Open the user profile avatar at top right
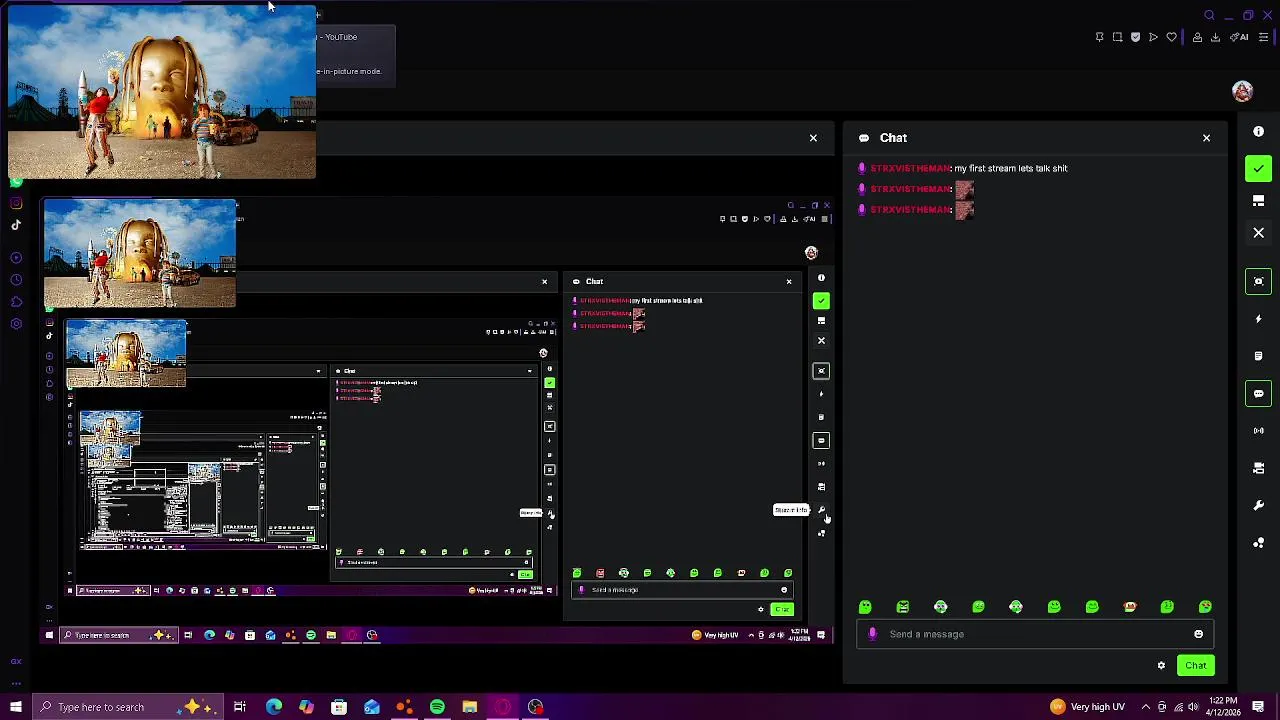The width and height of the screenshot is (1280, 720). click(x=1242, y=91)
